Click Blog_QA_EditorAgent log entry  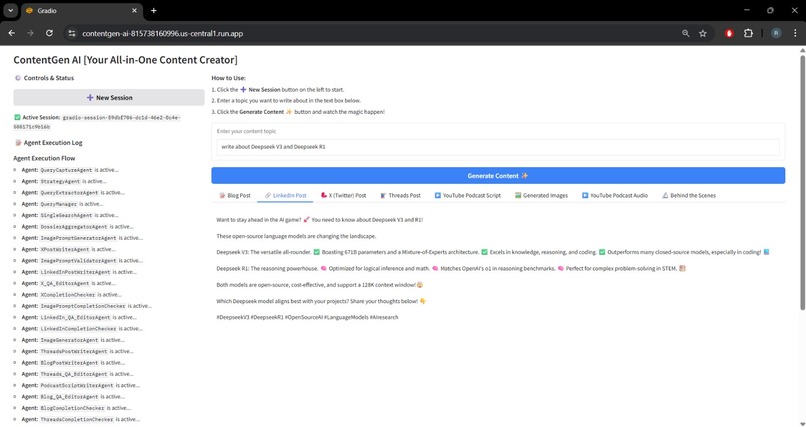[73, 397]
